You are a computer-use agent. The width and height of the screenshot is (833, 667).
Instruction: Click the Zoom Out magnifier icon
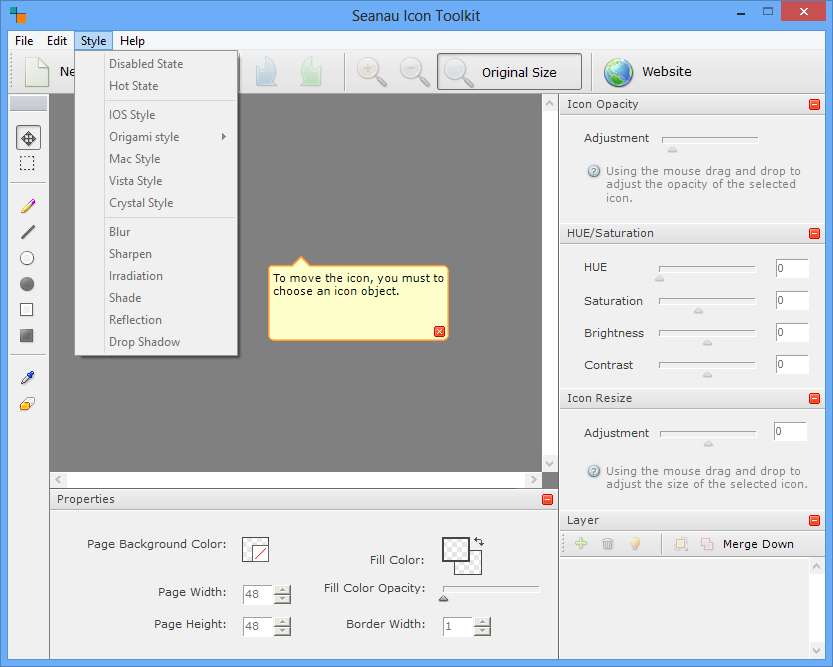(414, 72)
